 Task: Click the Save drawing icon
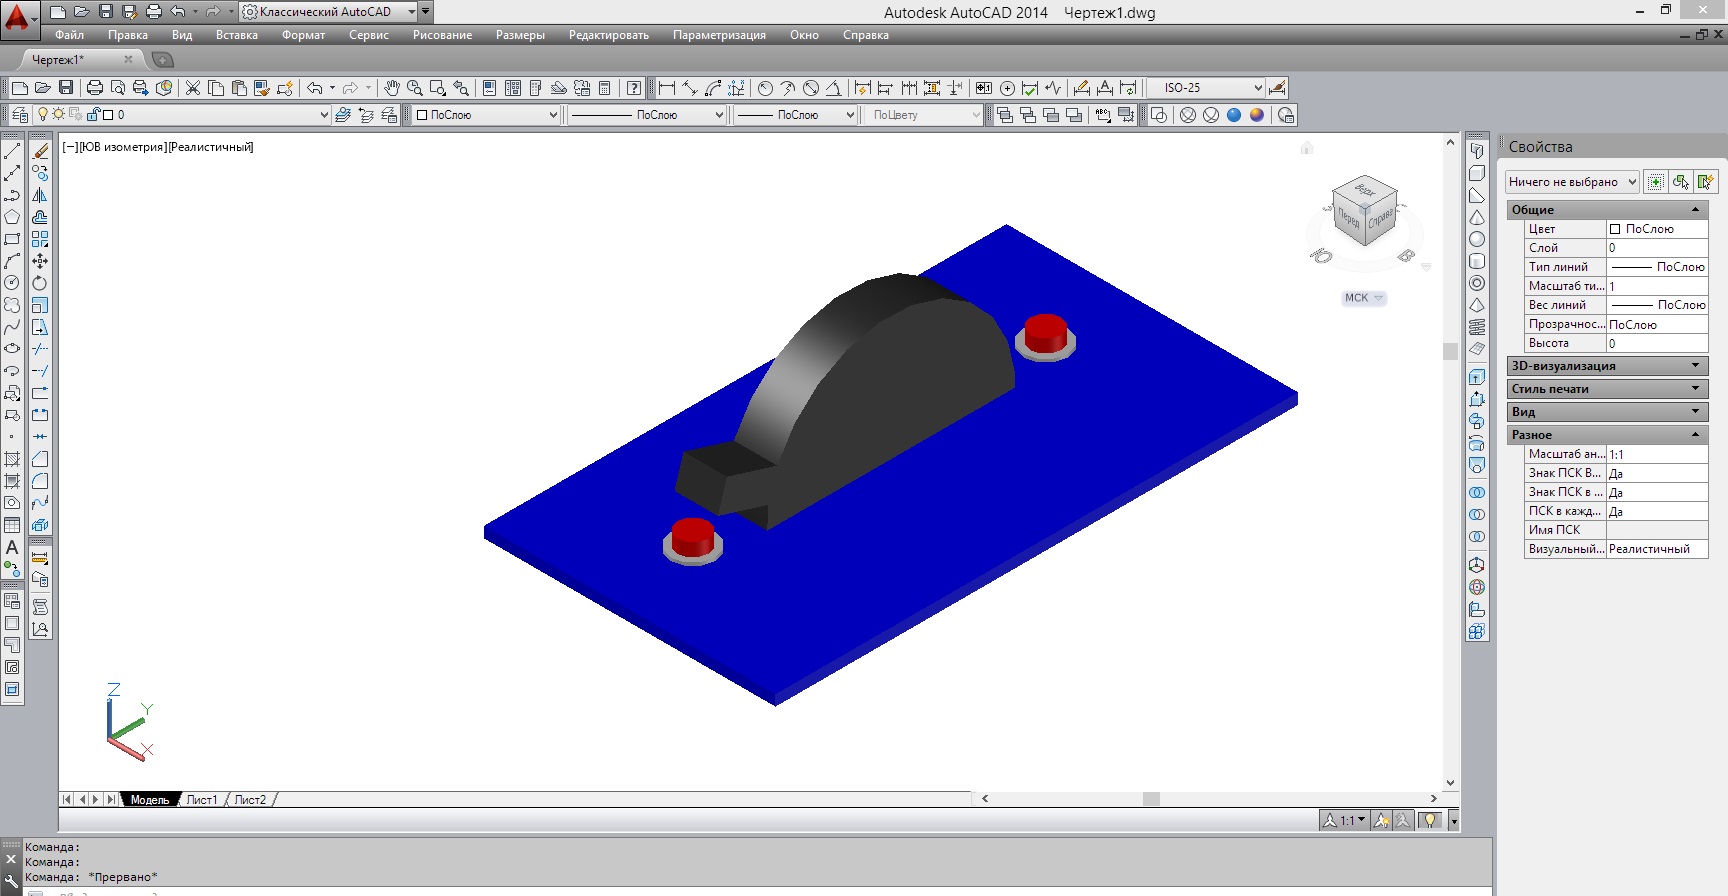(x=66, y=88)
